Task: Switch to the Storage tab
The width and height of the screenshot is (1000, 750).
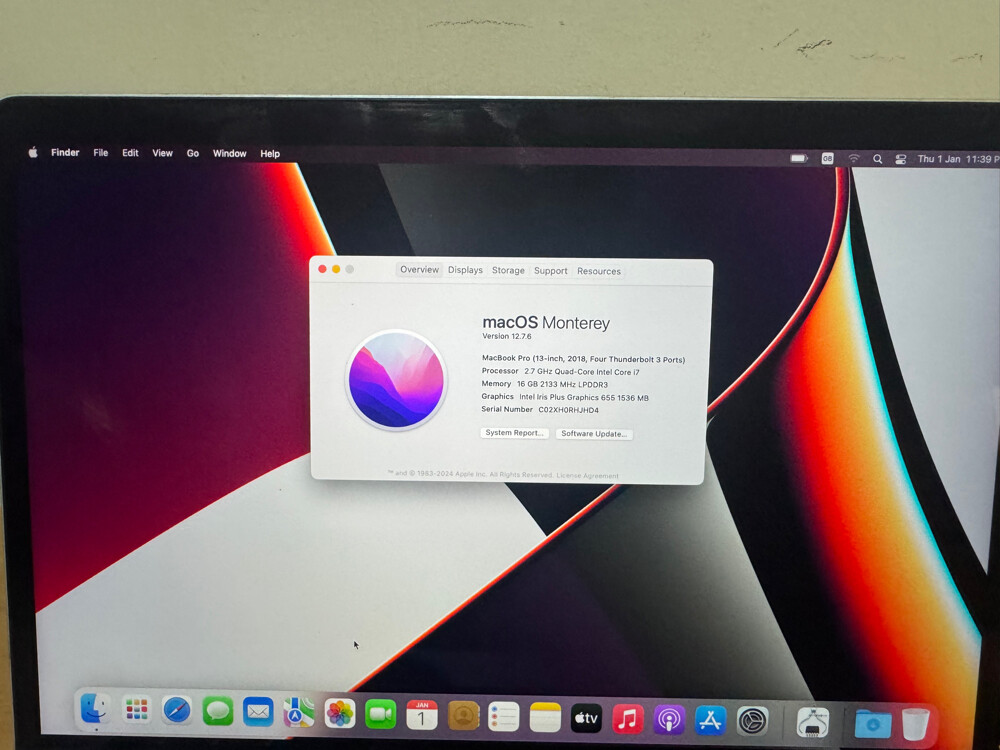Action: (x=508, y=270)
